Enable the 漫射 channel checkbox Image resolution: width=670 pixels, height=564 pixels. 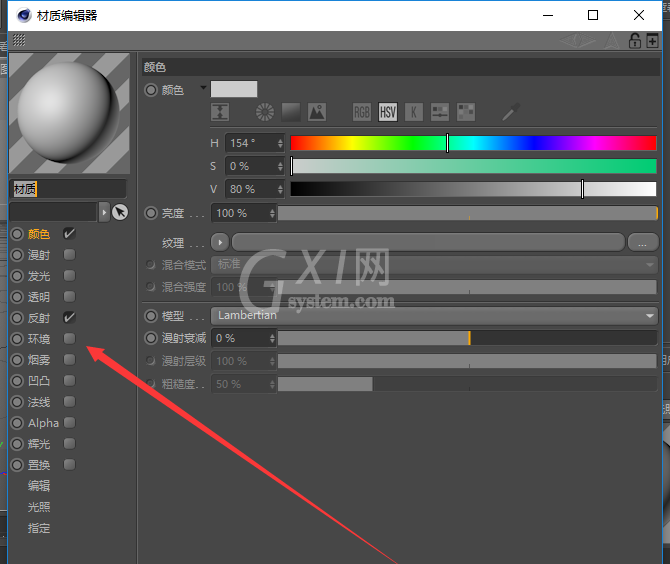click(69, 255)
